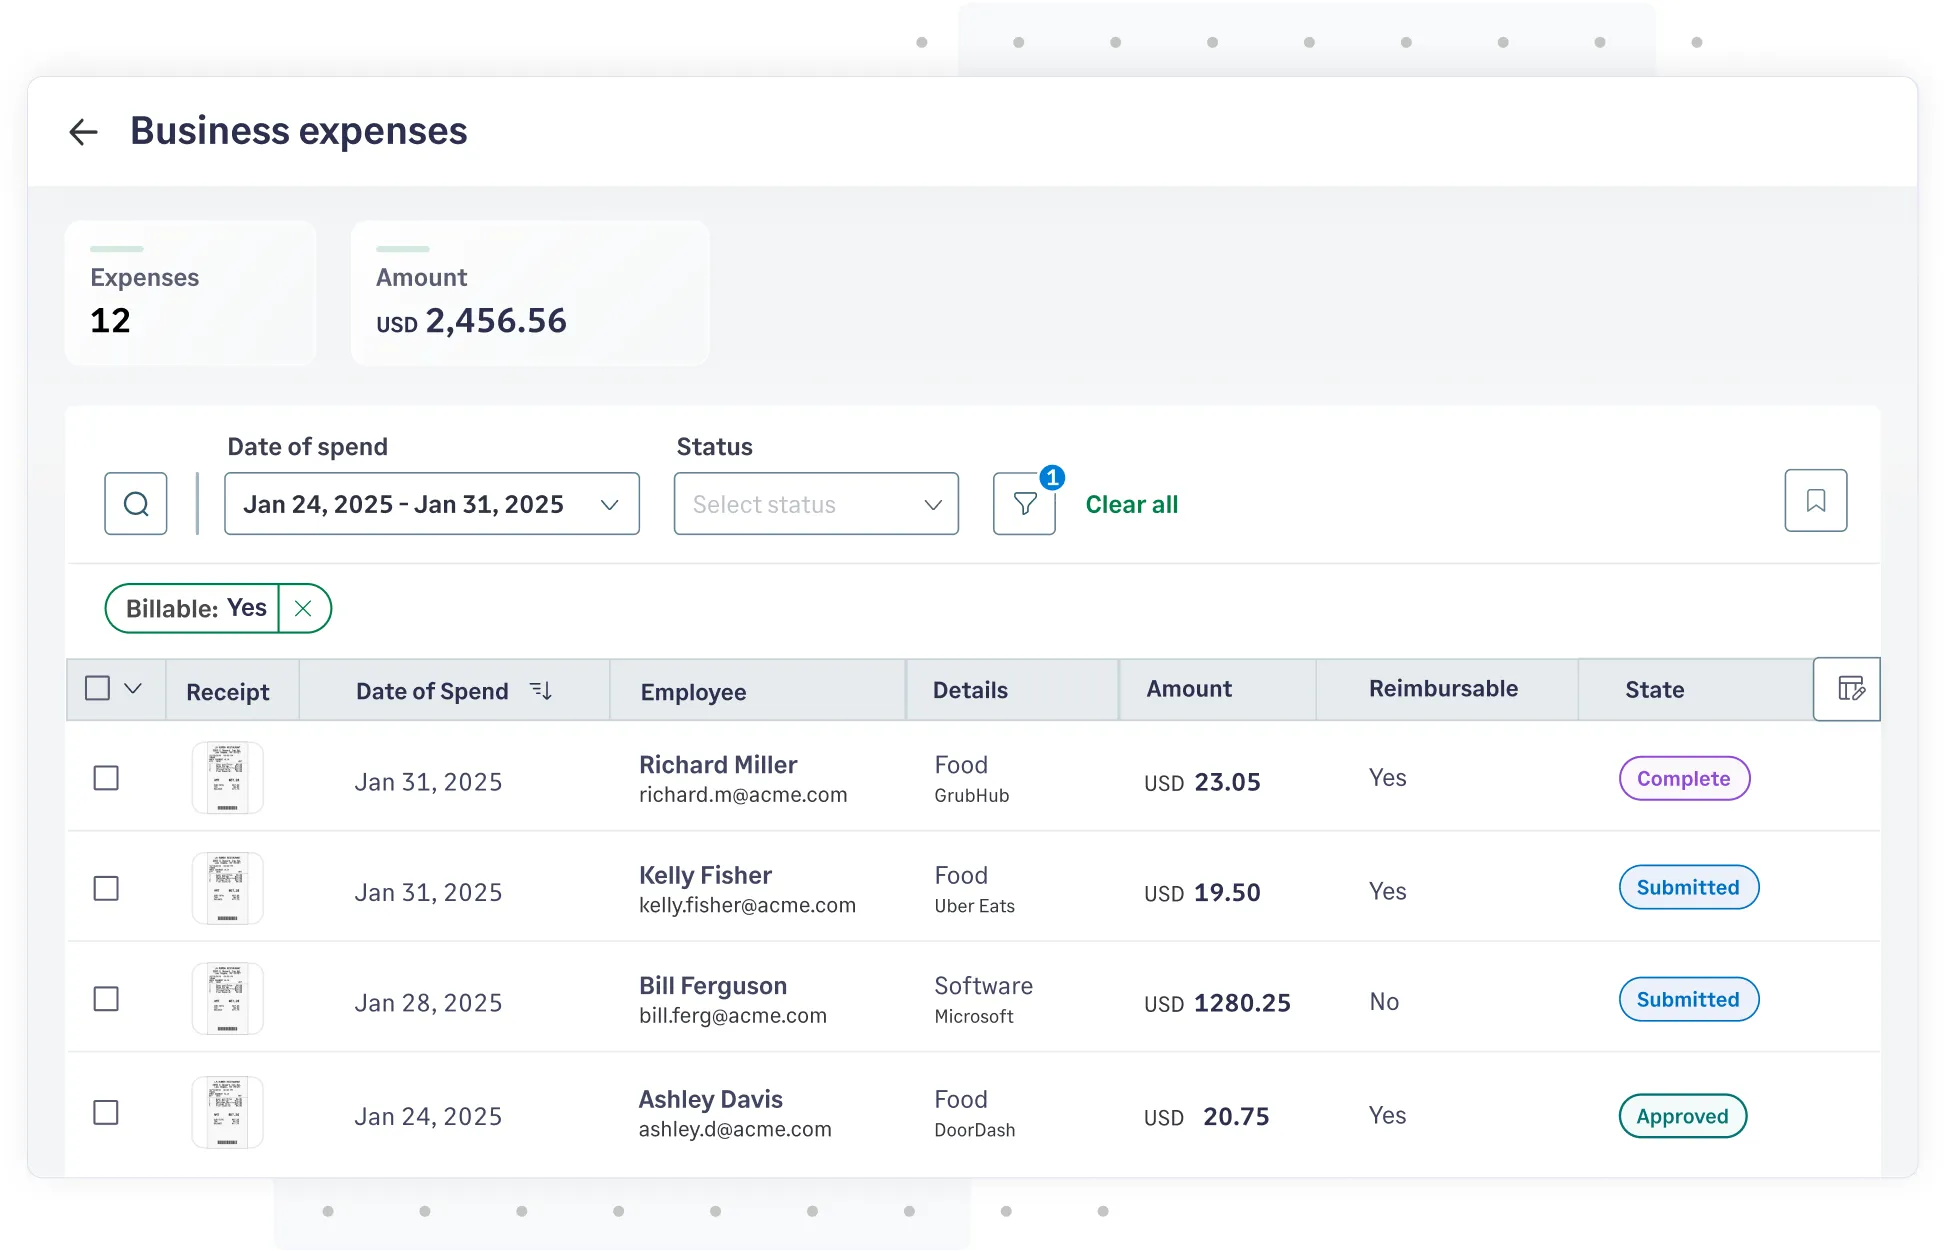The image size is (1944, 1251).
Task: Click the back arrow beside Business expenses
Action: click(x=83, y=131)
